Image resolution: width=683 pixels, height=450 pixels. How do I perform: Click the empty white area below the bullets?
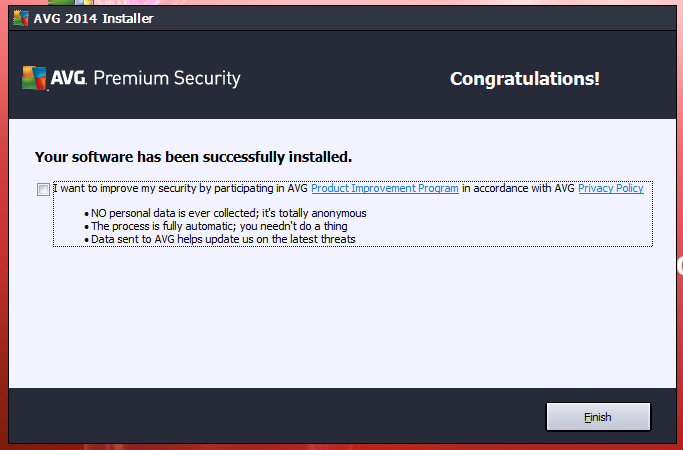pos(342,317)
